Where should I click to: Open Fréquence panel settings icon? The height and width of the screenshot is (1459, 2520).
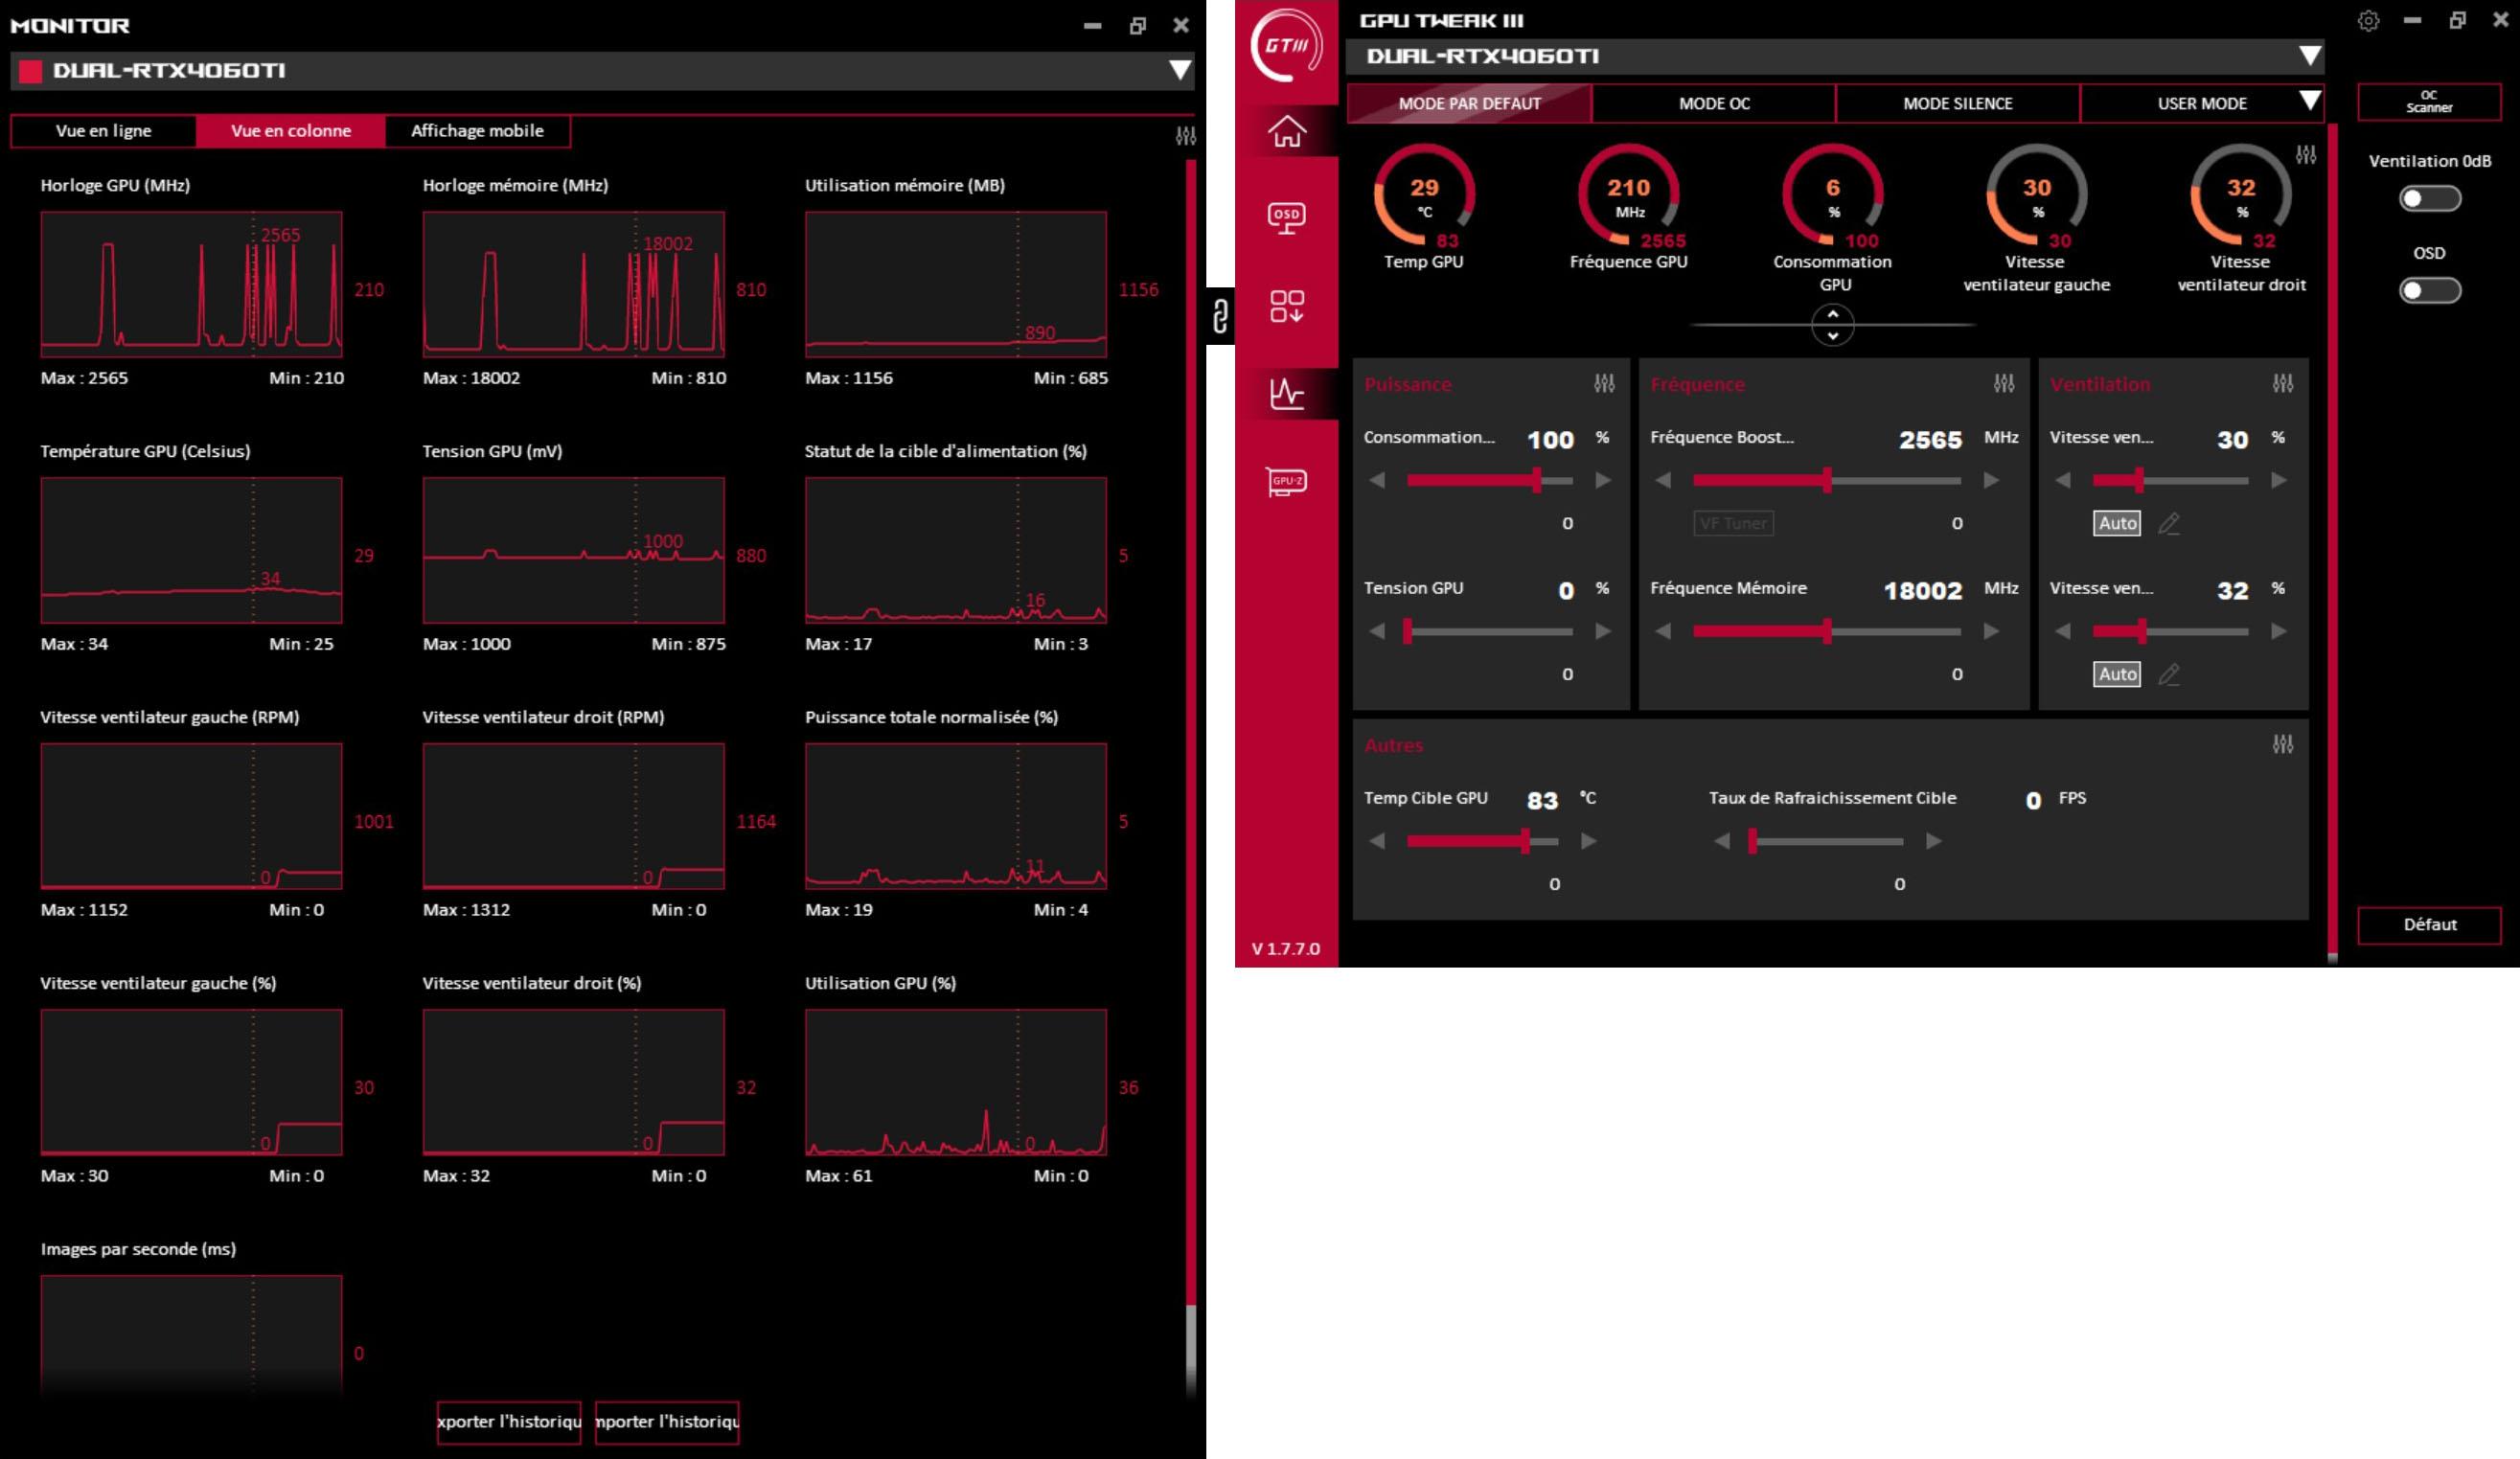(x=2004, y=383)
